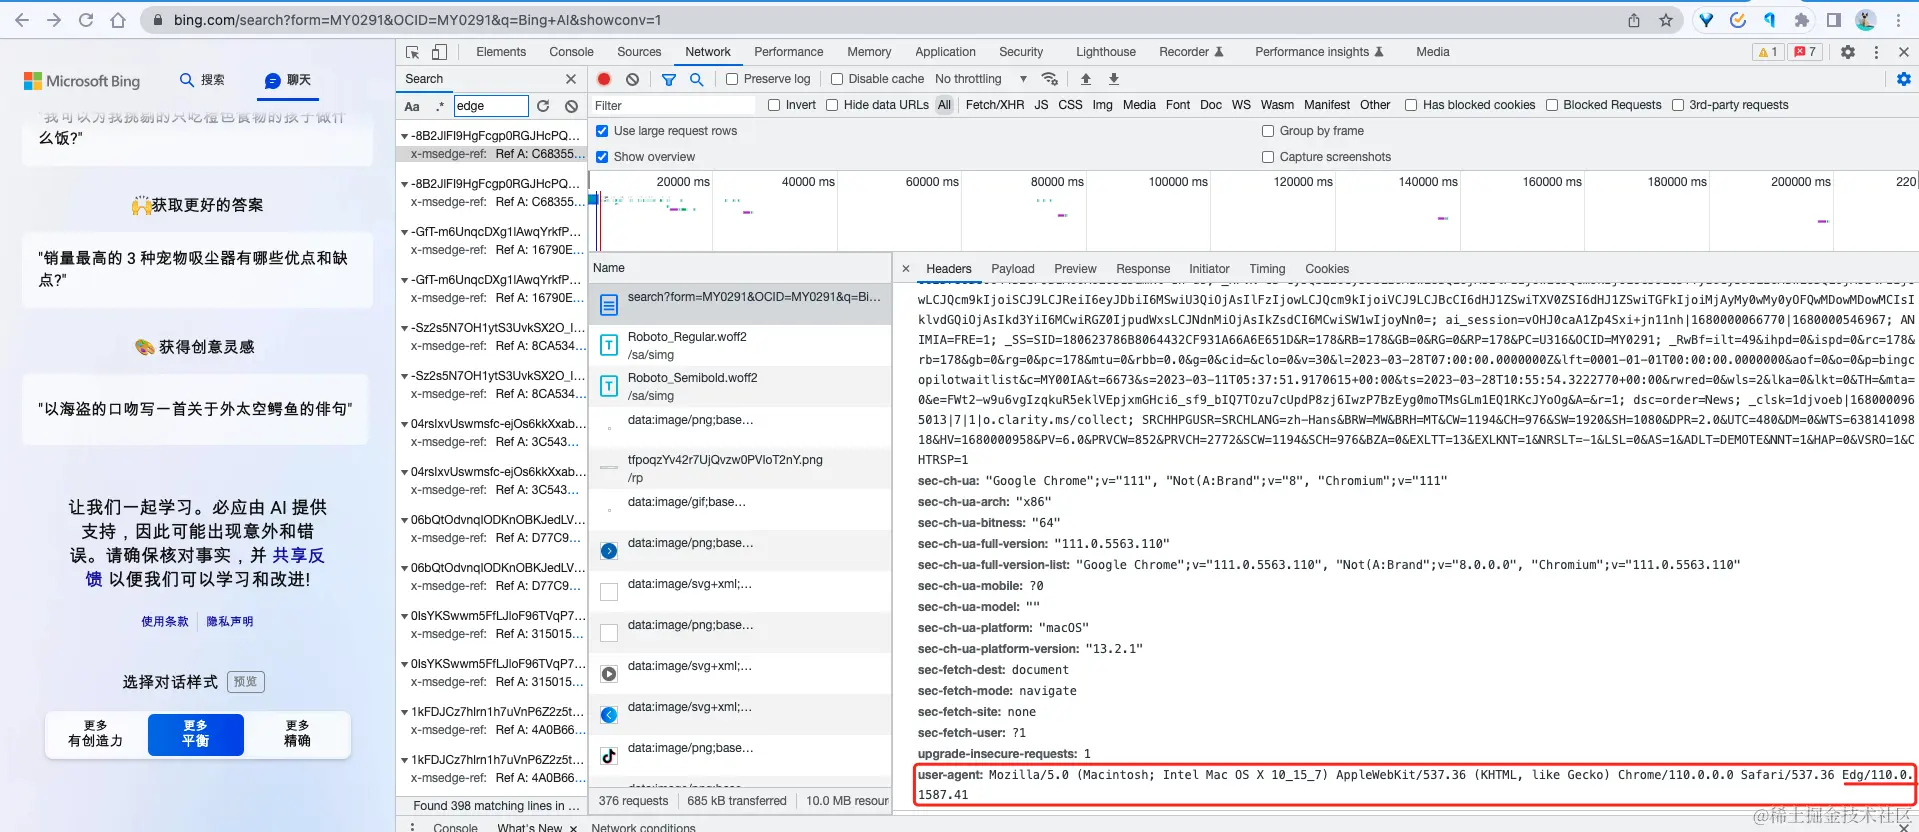This screenshot has width=1919, height=832.
Task: Click the search box containing 'edge'
Action: 491,106
